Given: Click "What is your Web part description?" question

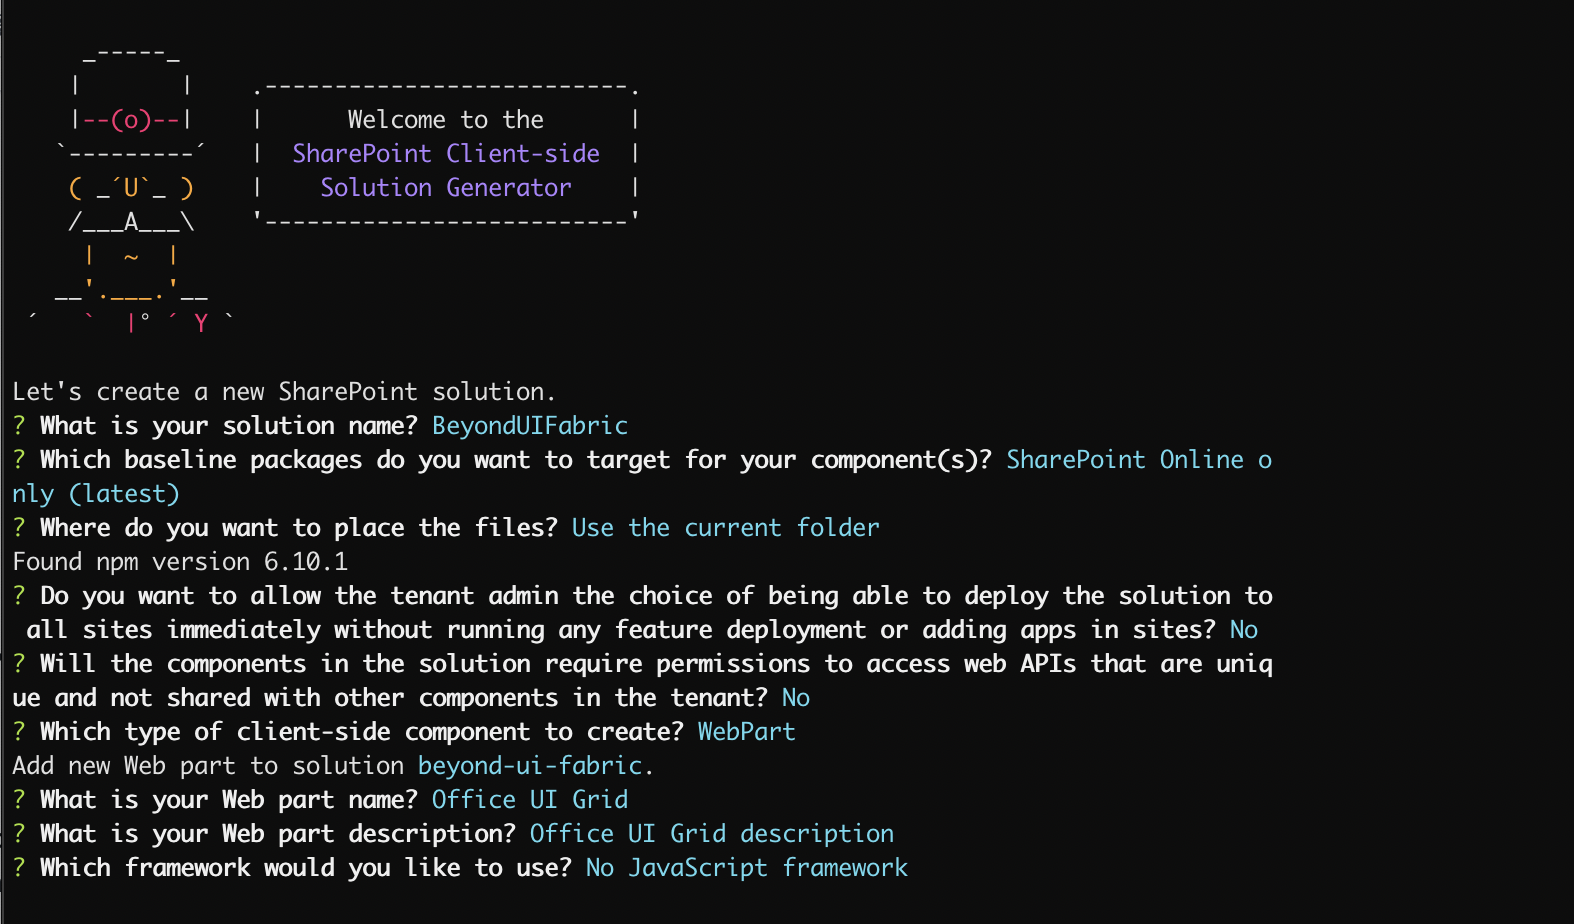Looking at the screenshot, I should point(278,834).
